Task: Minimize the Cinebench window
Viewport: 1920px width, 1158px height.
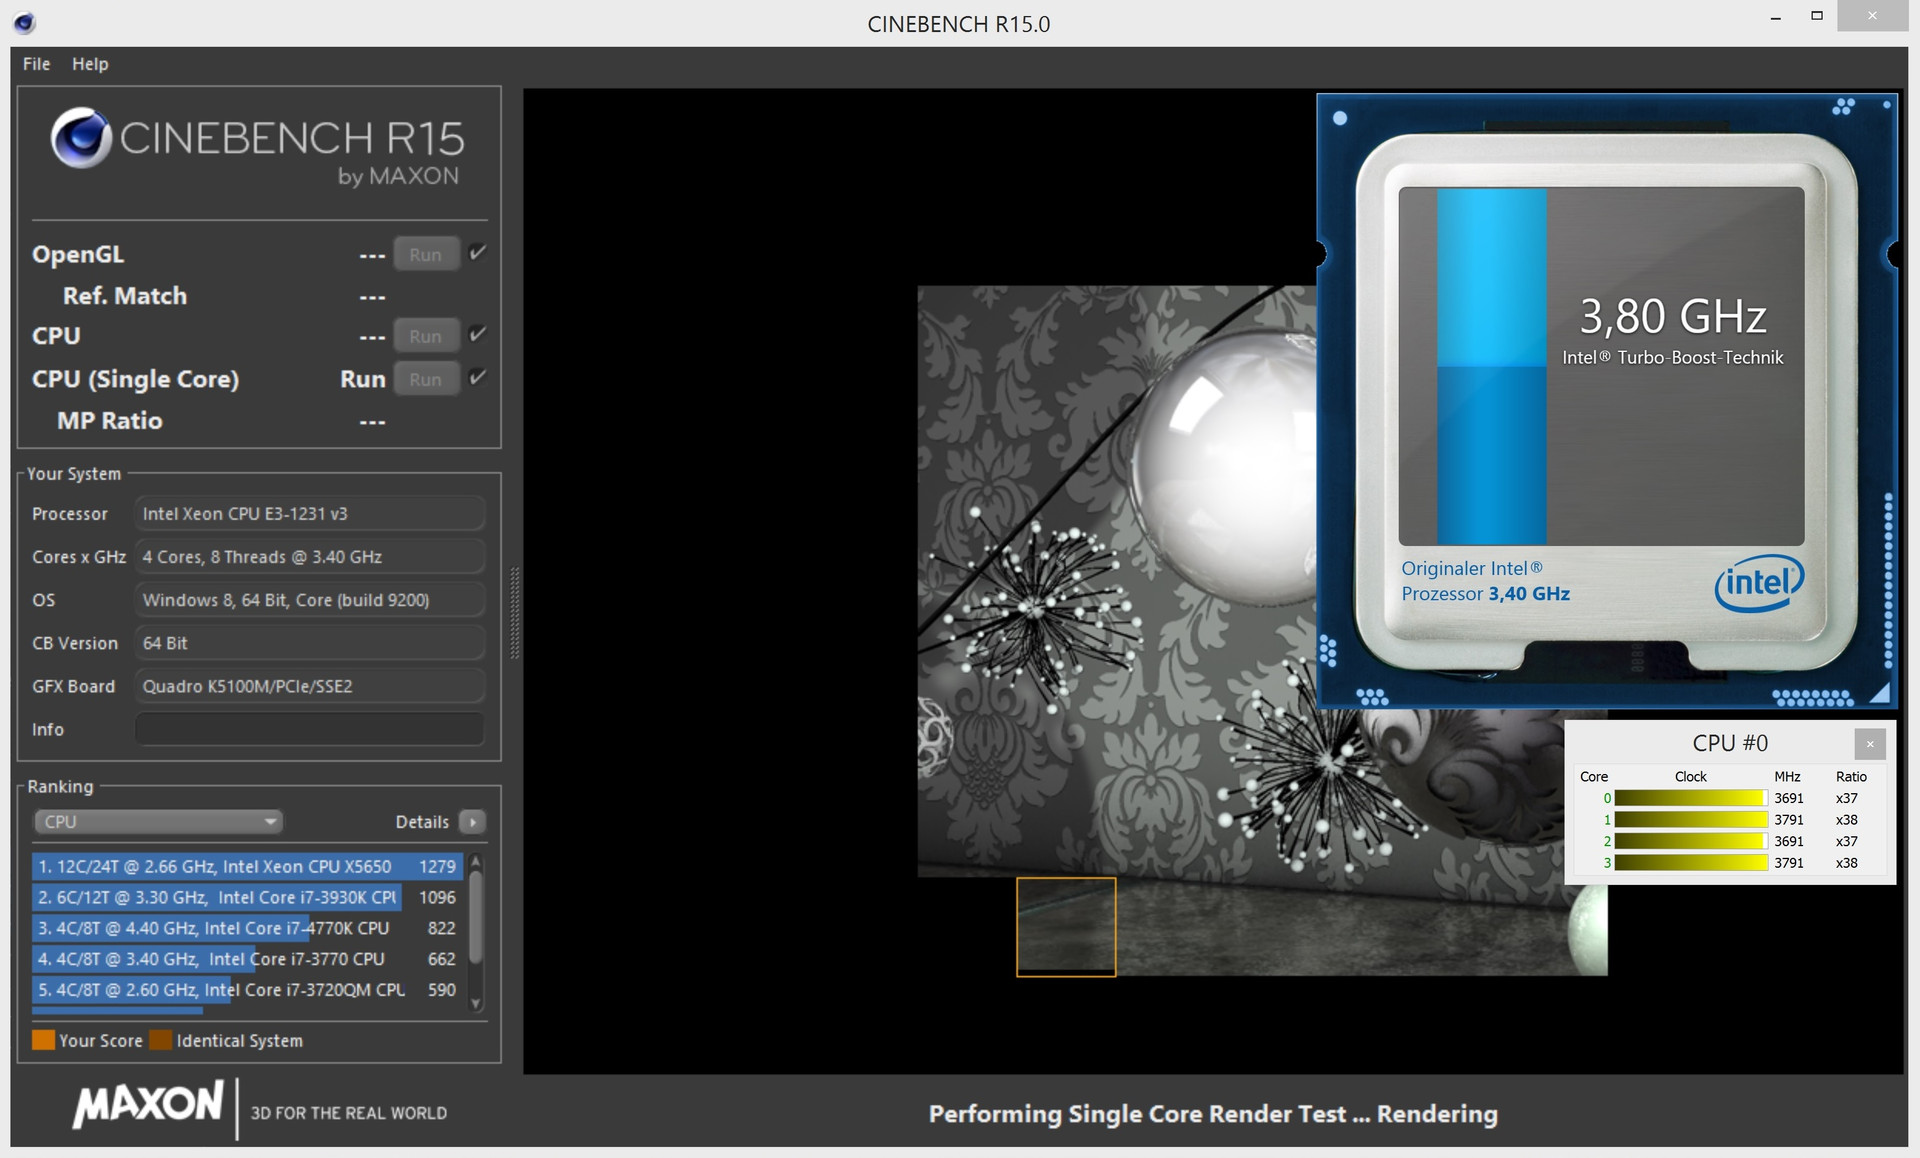Action: 1776,18
